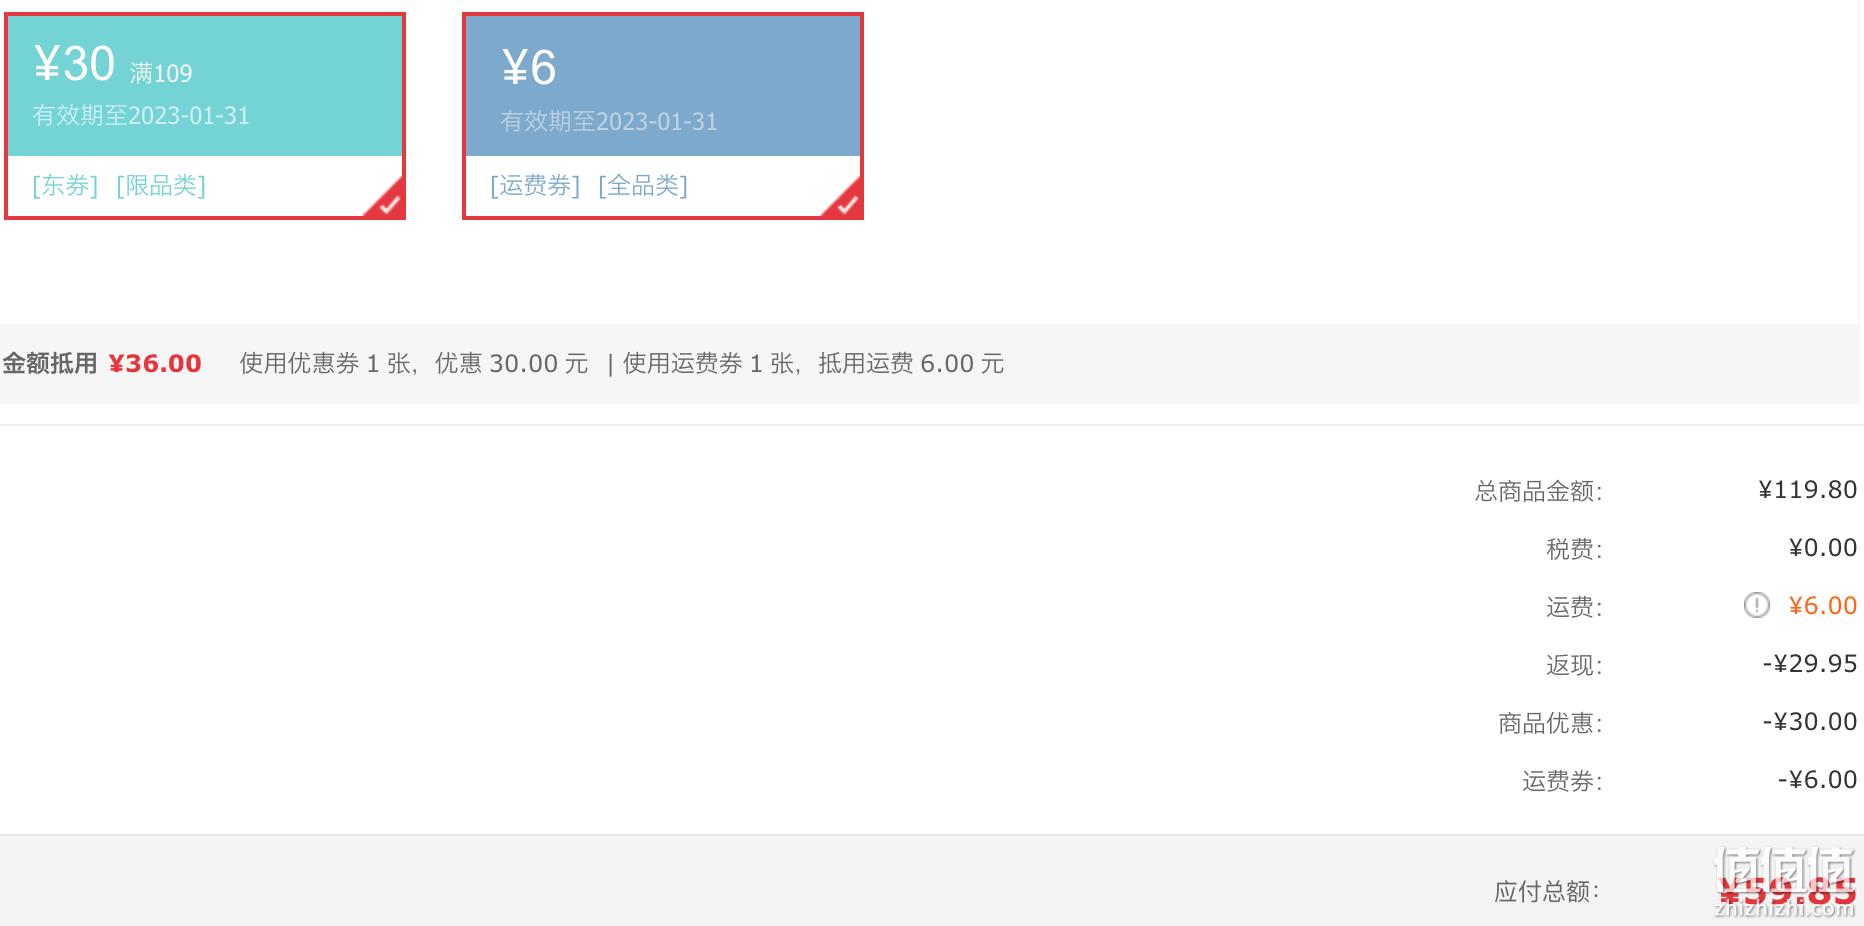
Task: Toggle the ¥6 shipping coupon checkmark corner
Action: [x=845, y=202]
